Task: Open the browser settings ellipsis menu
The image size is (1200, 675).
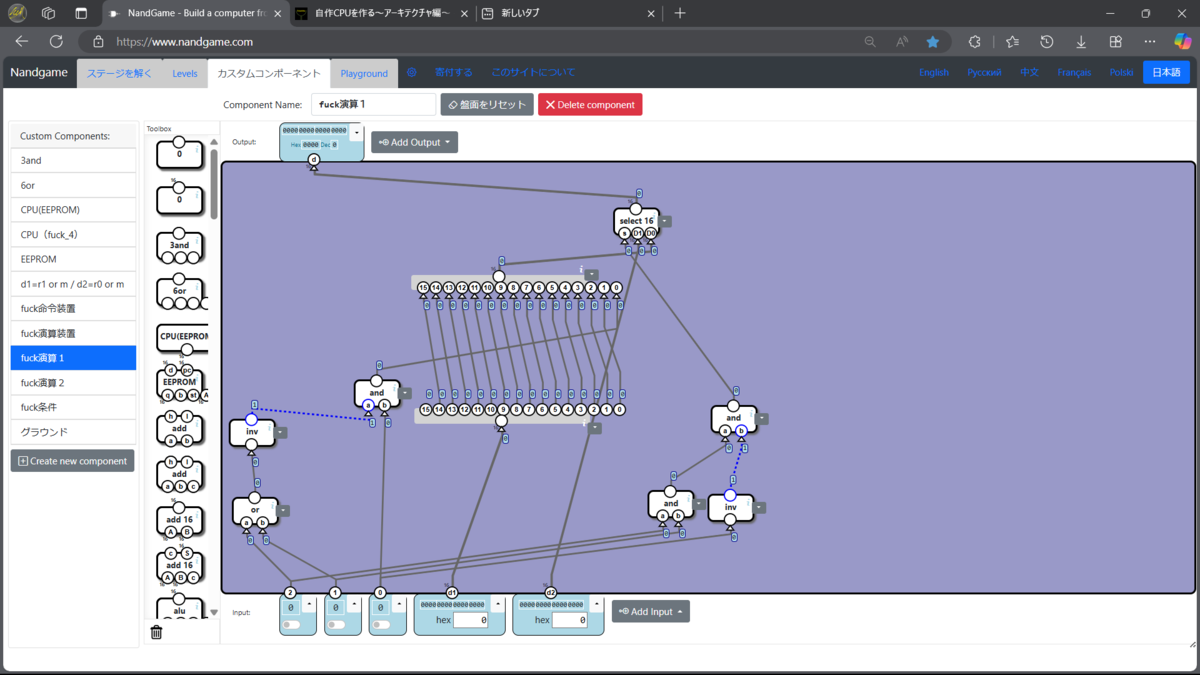Action: tap(1150, 42)
